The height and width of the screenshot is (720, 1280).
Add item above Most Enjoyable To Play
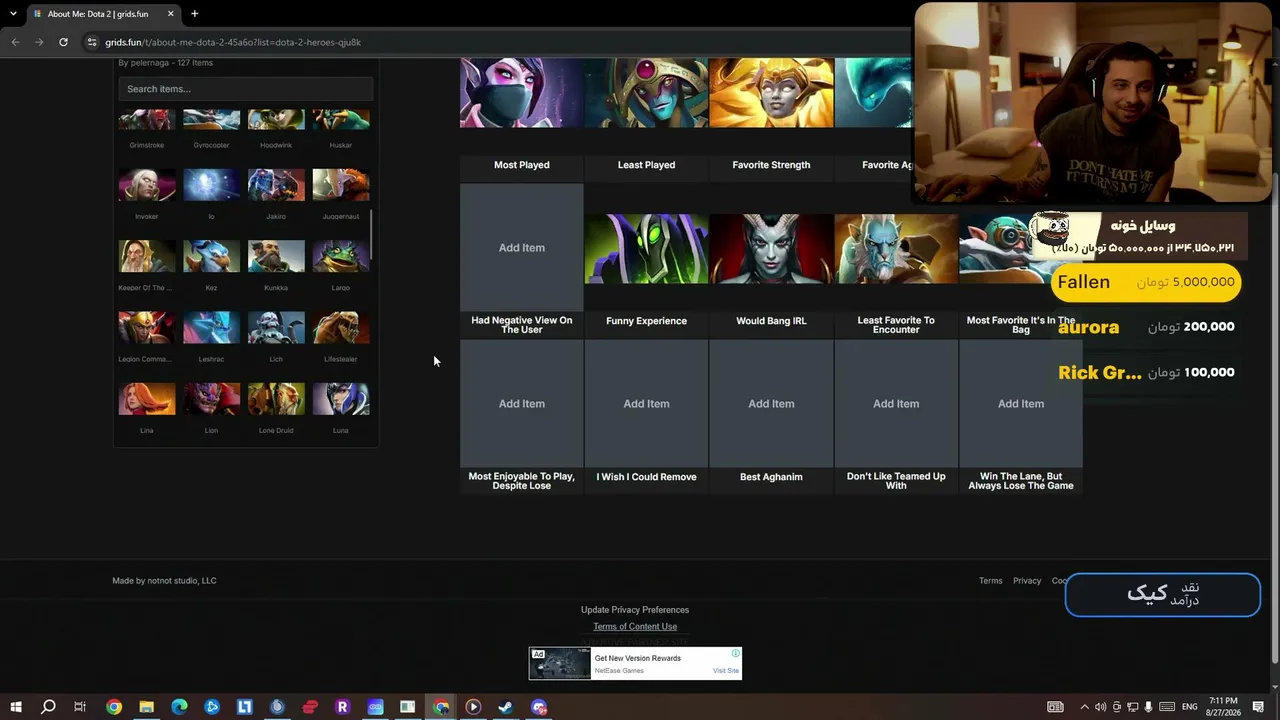tap(522, 404)
